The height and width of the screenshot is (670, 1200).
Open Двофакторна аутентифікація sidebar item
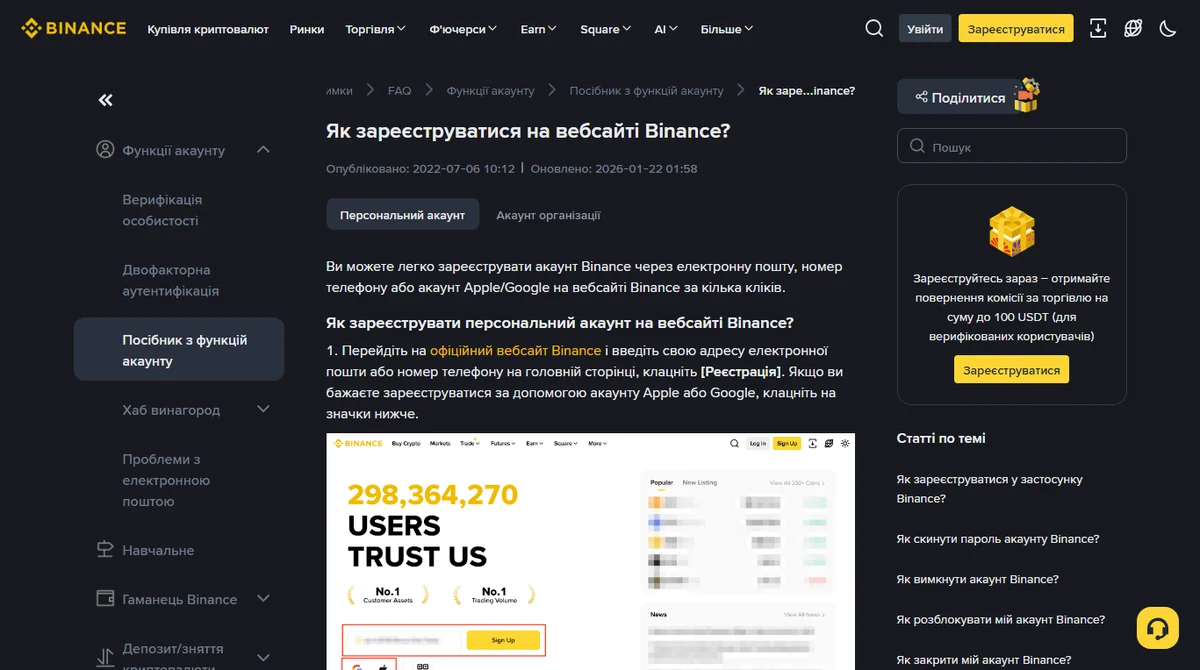tap(170, 280)
